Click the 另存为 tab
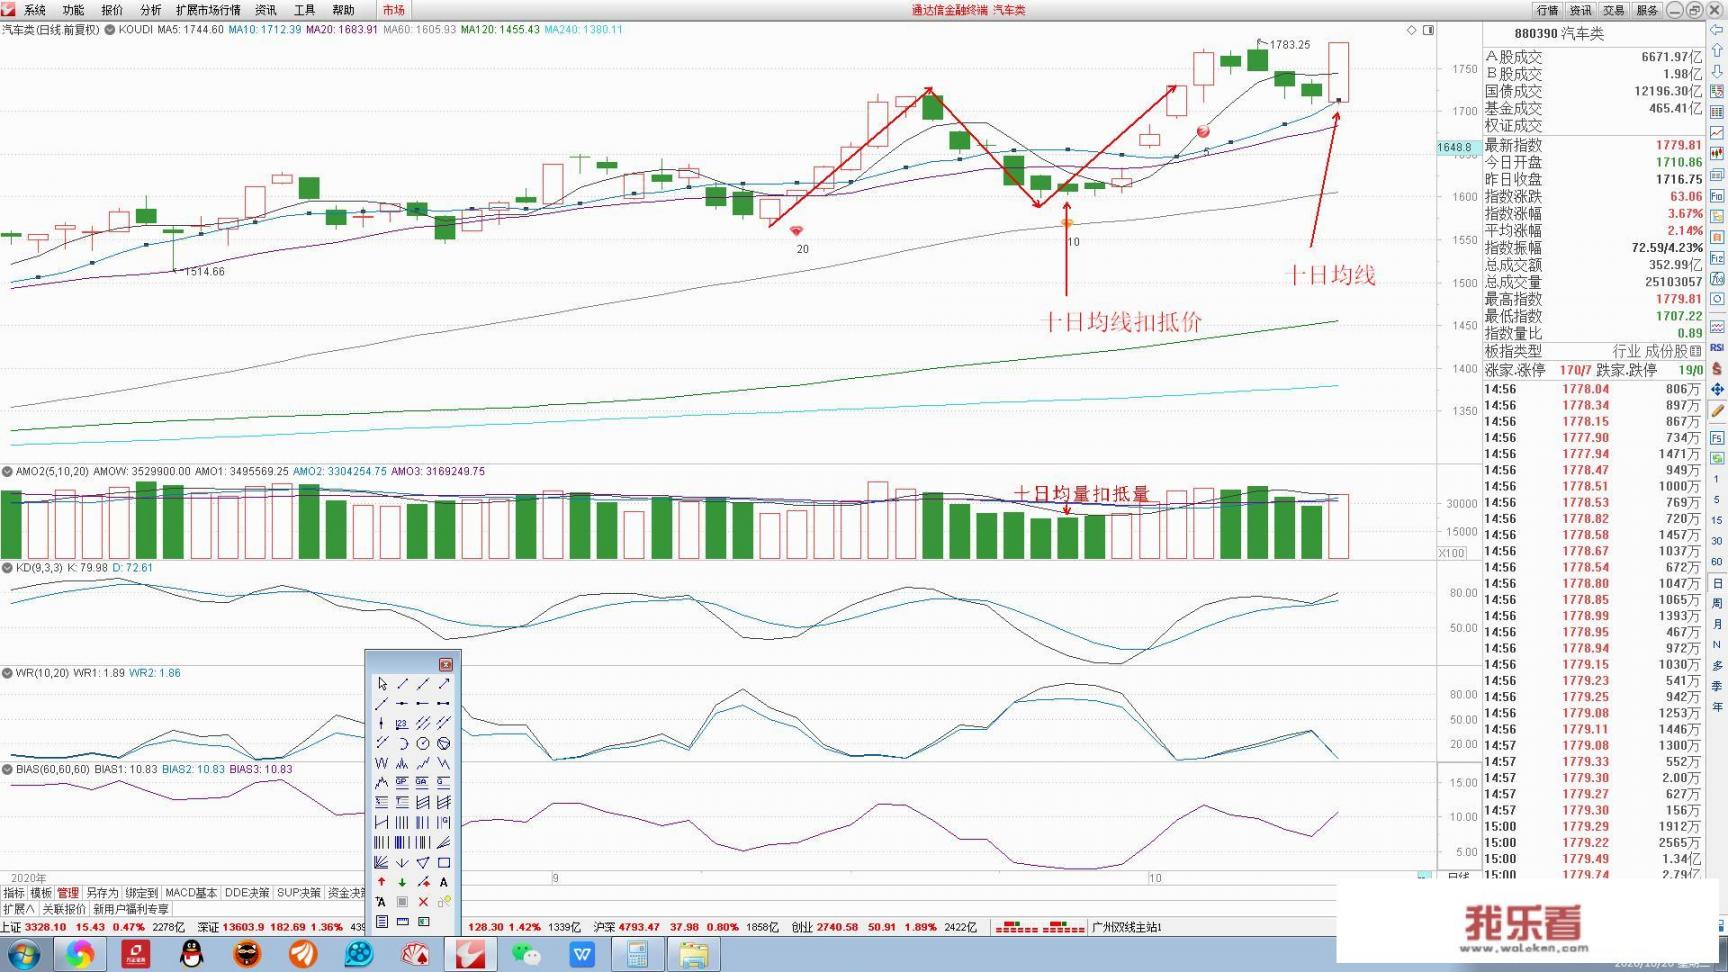Image resolution: width=1728 pixels, height=972 pixels. click(102, 893)
